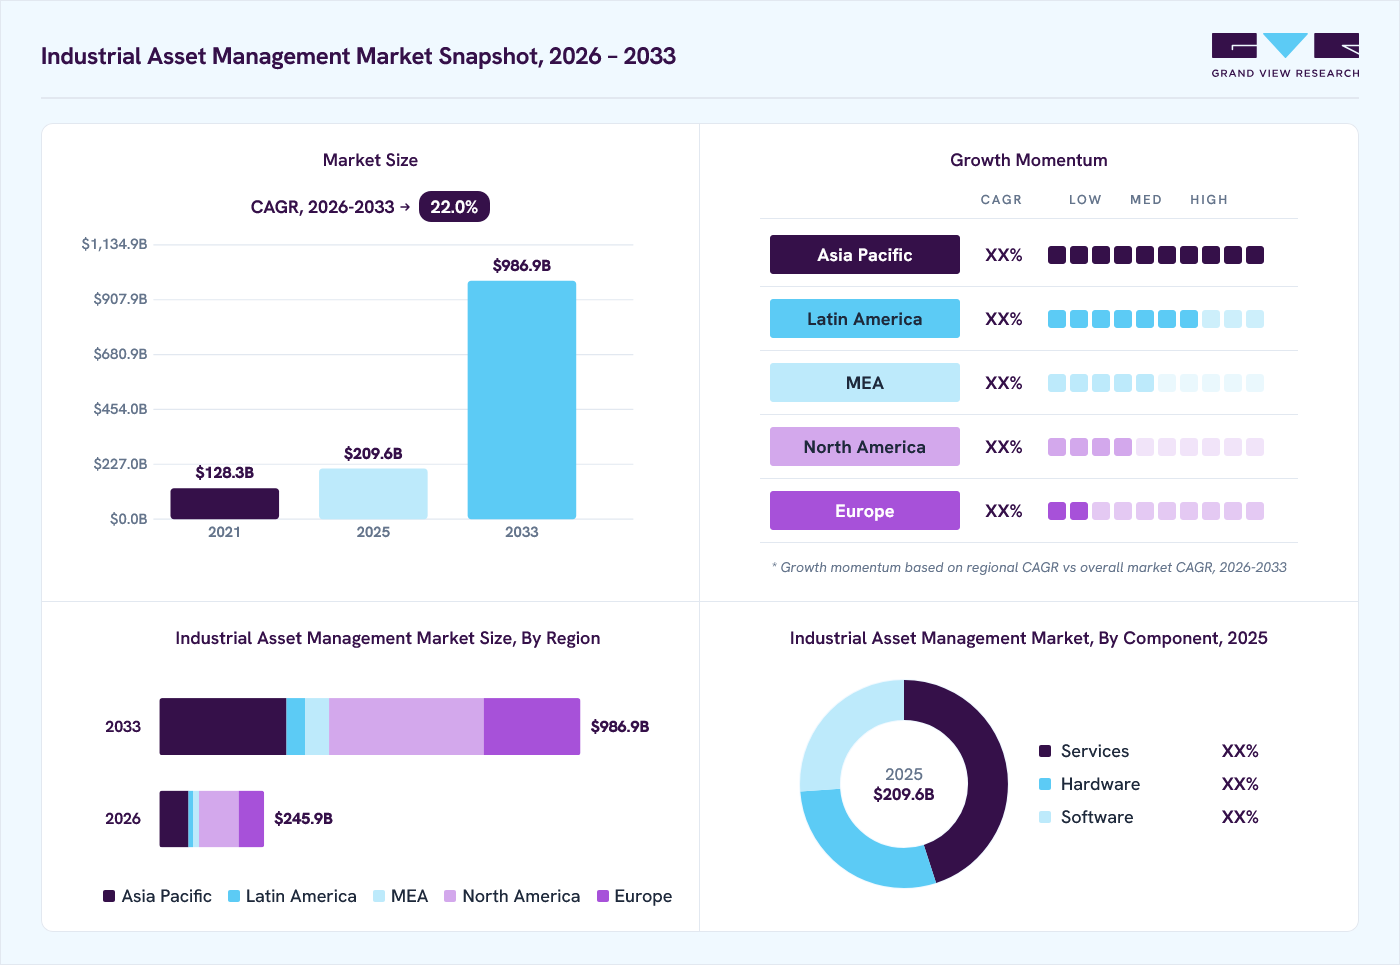
Task: Click the XX% CAGR value for North America
Action: pyautogui.click(x=1004, y=447)
